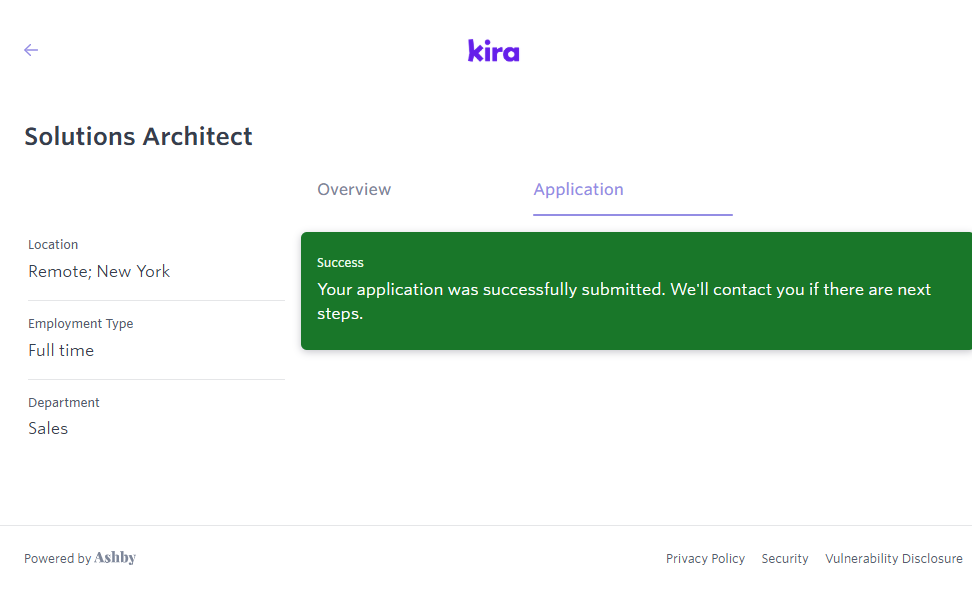Click the purple underline below Application tab
The width and height of the screenshot is (972, 592).
tap(632, 215)
